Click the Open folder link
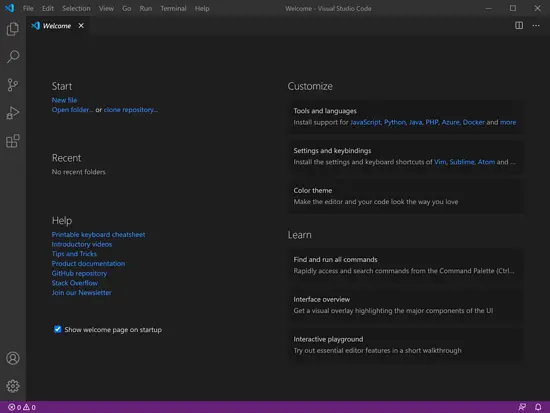The height and width of the screenshot is (413, 550). point(72,110)
